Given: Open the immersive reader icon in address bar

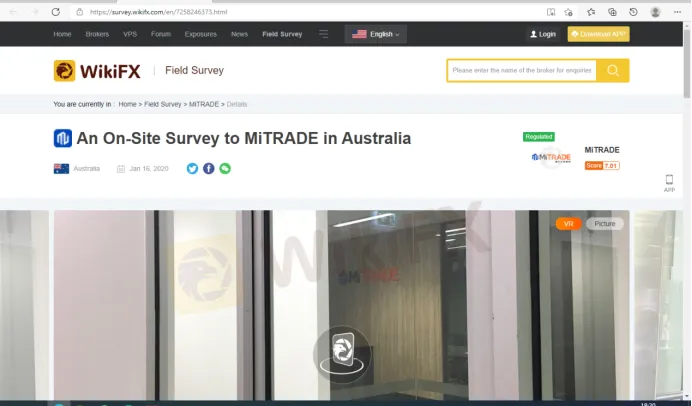Looking at the screenshot, I should click(x=551, y=12).
